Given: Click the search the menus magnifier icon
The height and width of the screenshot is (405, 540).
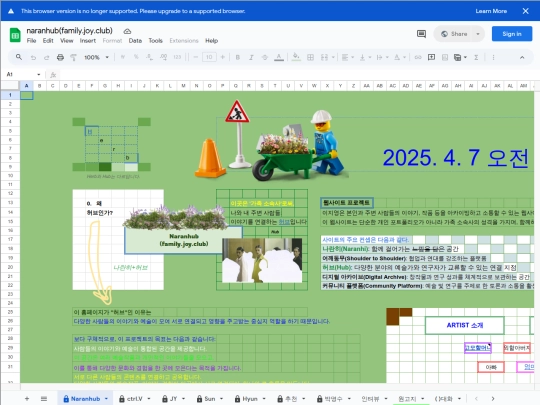Looking at the screenshot, I should (19, 57).
